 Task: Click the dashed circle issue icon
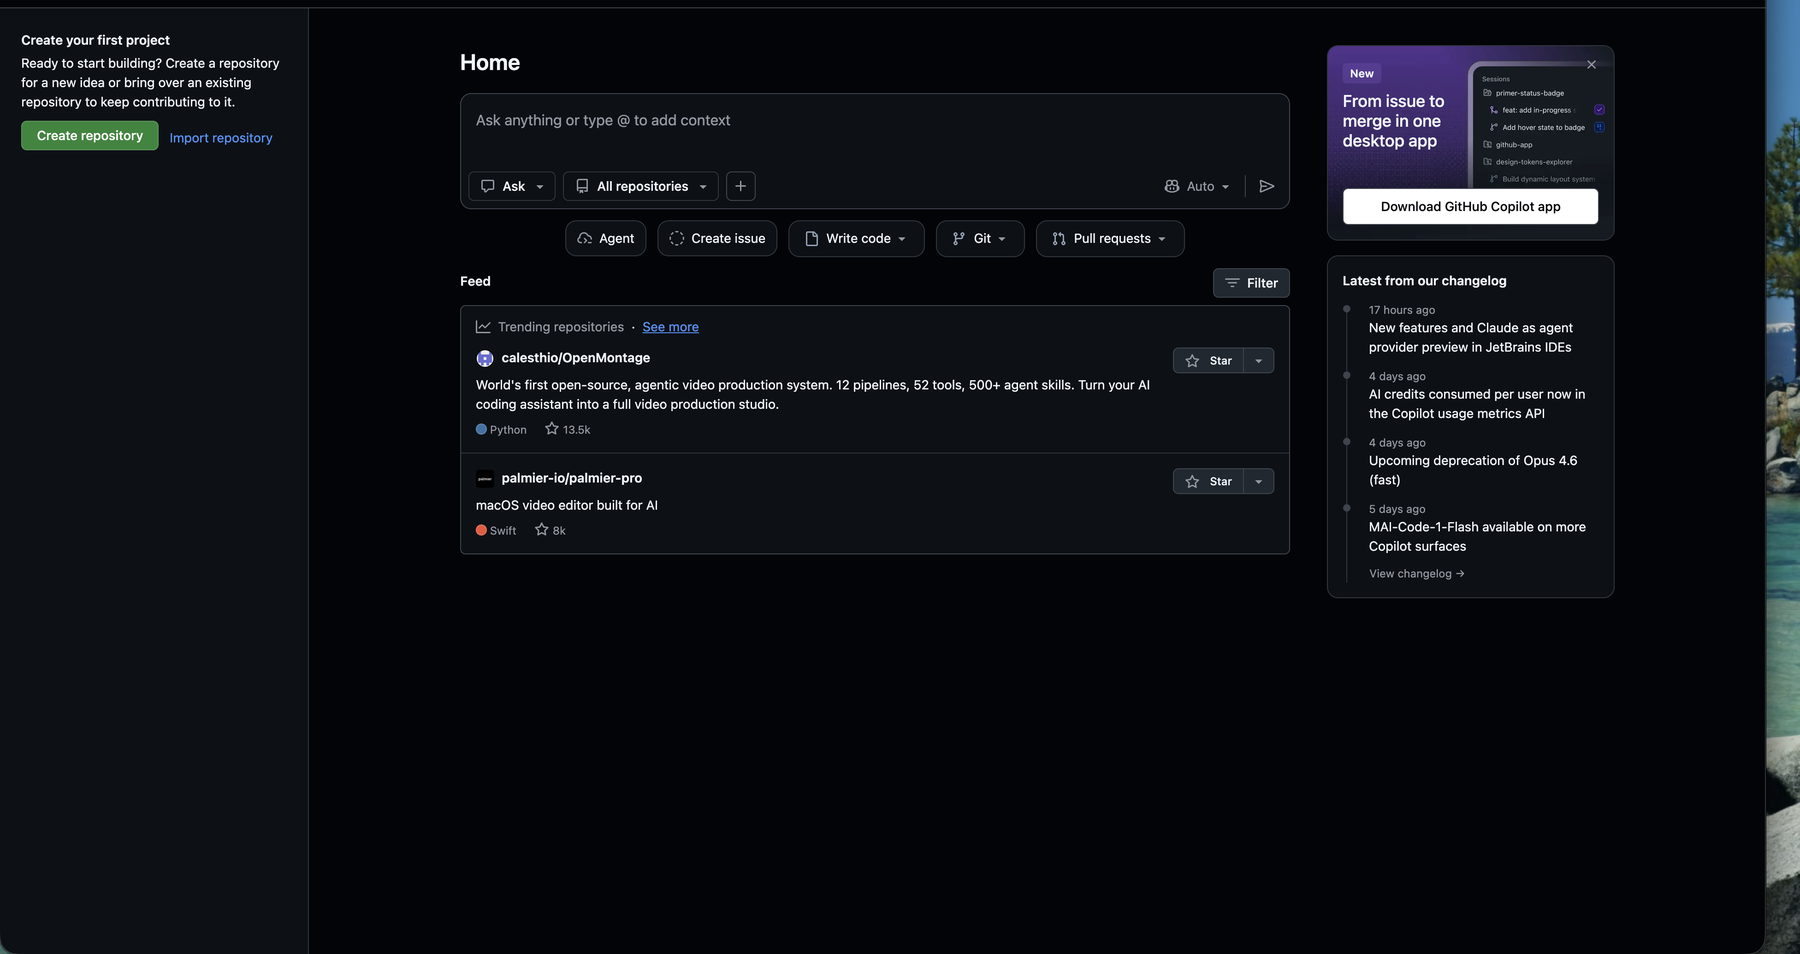pyautogui.click(x=677, y=238)
